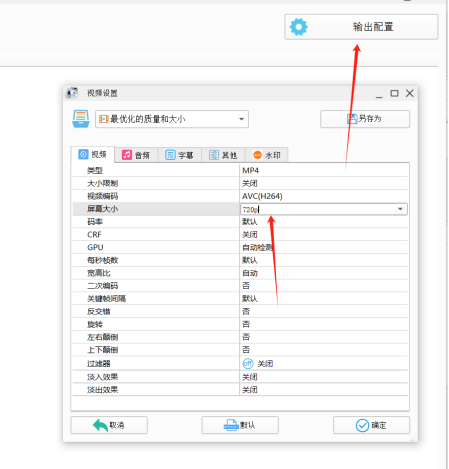Switch to the 水印 tab
Viewport: 449px width, 469px height.
click(267, 155)
